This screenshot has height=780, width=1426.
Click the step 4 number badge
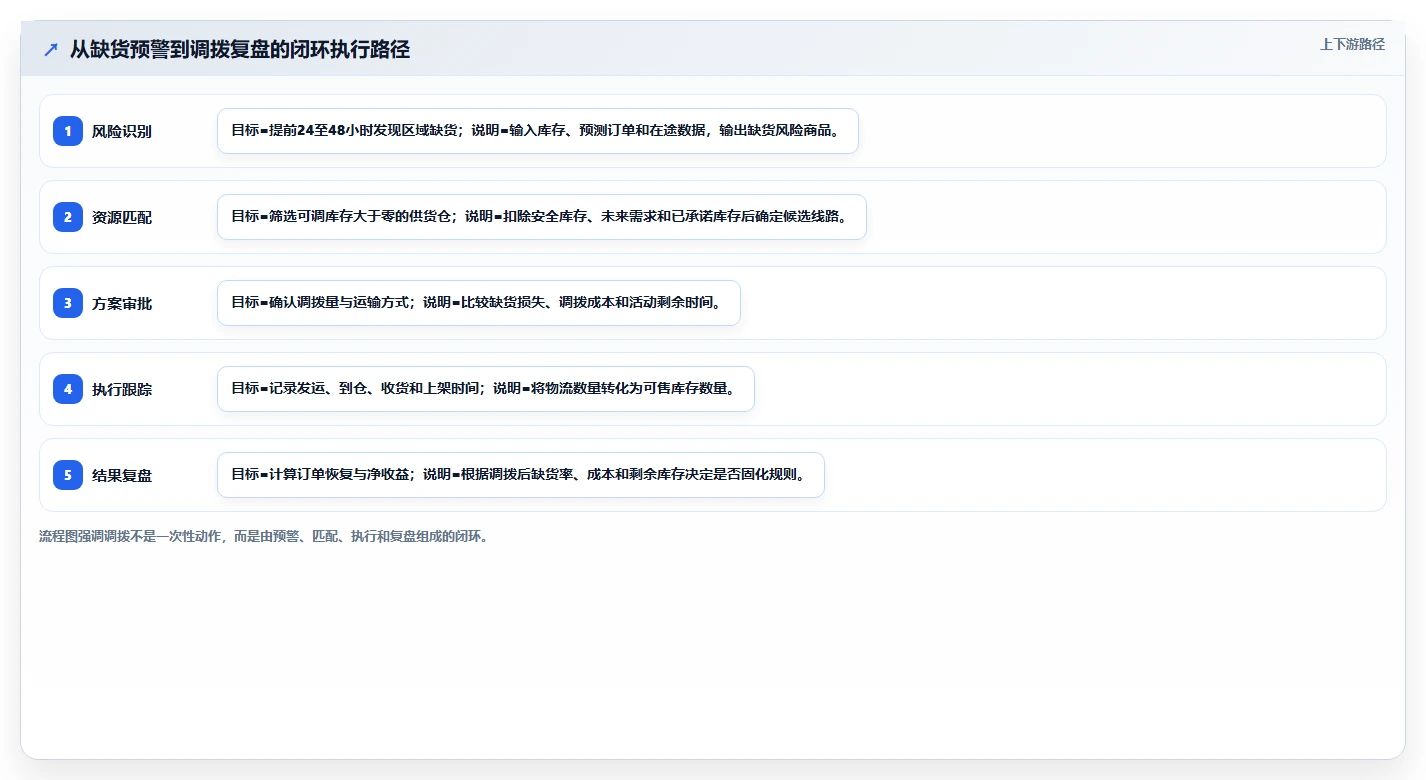[x=68, y=389]
